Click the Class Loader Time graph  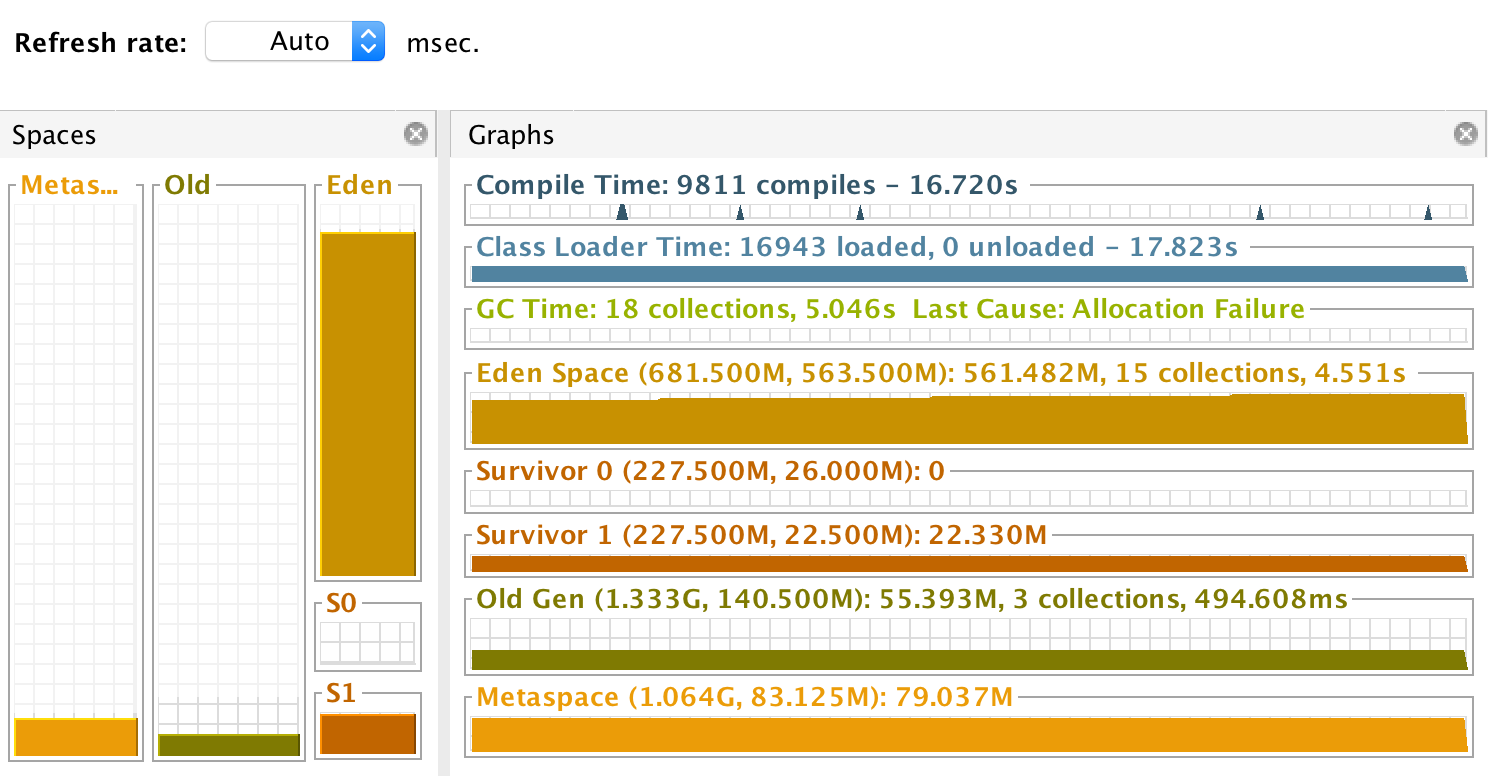point(968,274)
